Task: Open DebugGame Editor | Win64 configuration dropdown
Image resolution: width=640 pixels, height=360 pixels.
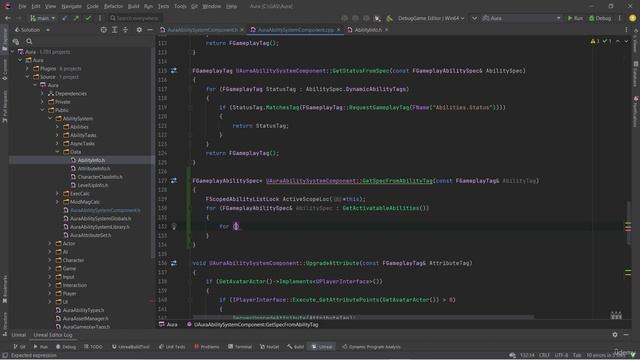Action: pyautogui.click(x=431, y=18)
